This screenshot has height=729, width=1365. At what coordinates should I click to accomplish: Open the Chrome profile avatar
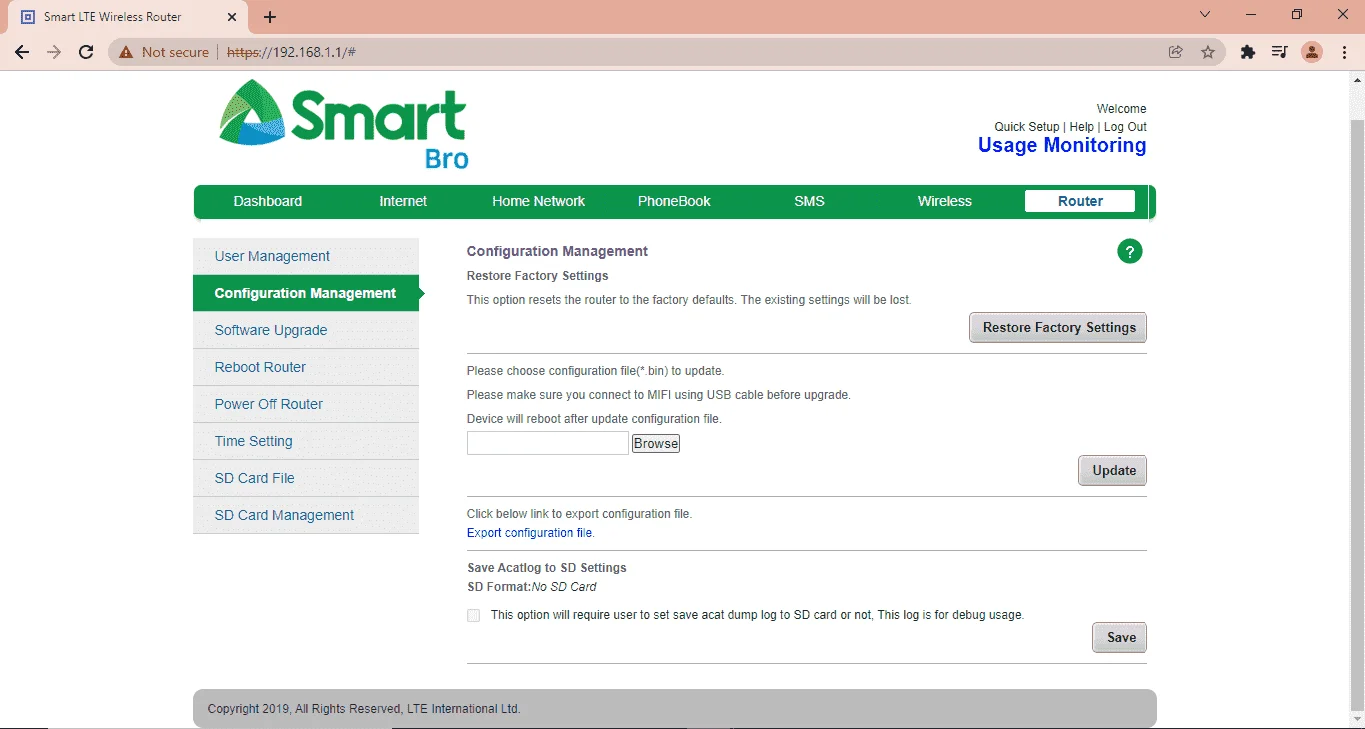point(1312,52)
